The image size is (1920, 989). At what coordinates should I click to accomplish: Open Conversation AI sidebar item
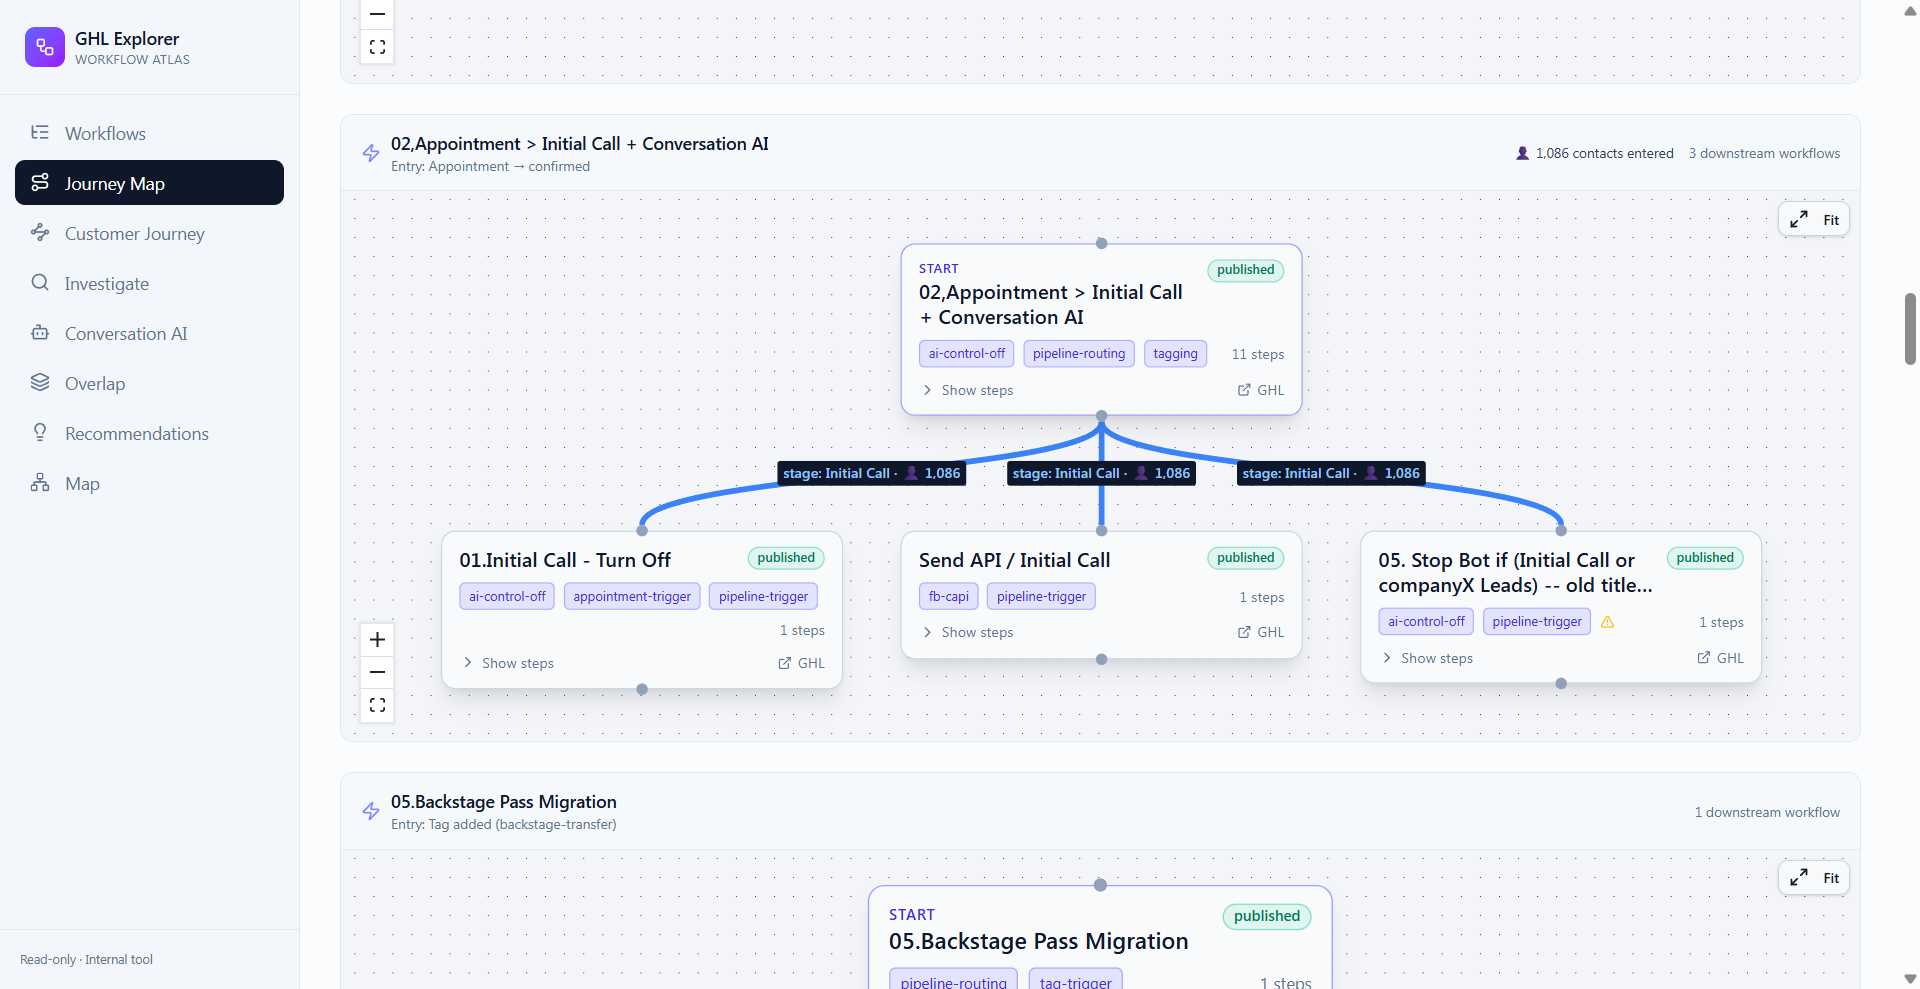coord(150,333)
